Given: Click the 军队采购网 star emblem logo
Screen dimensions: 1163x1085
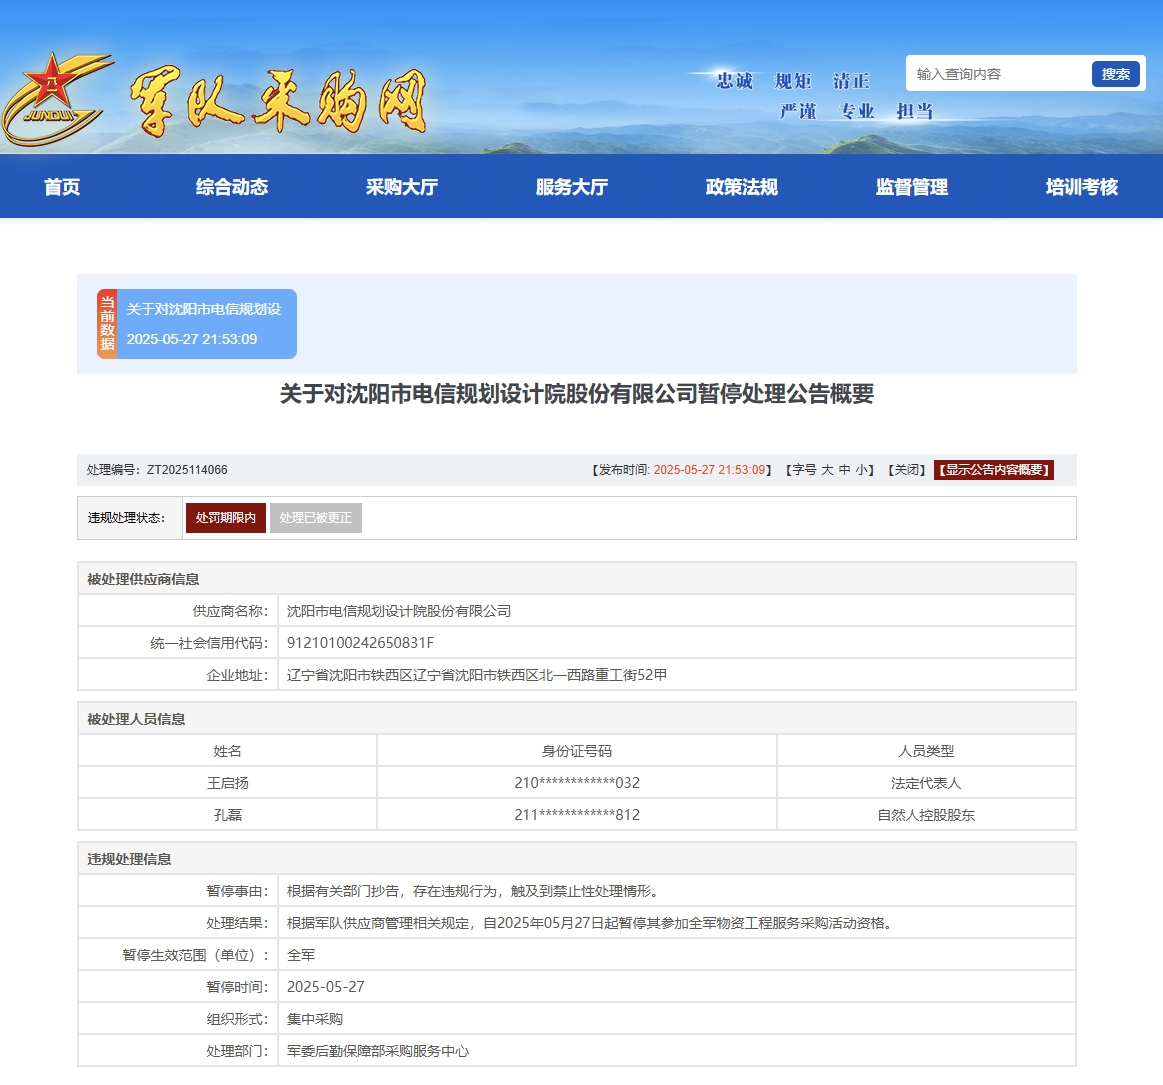Looking at the screenshot, I should (x=56, y=98).
